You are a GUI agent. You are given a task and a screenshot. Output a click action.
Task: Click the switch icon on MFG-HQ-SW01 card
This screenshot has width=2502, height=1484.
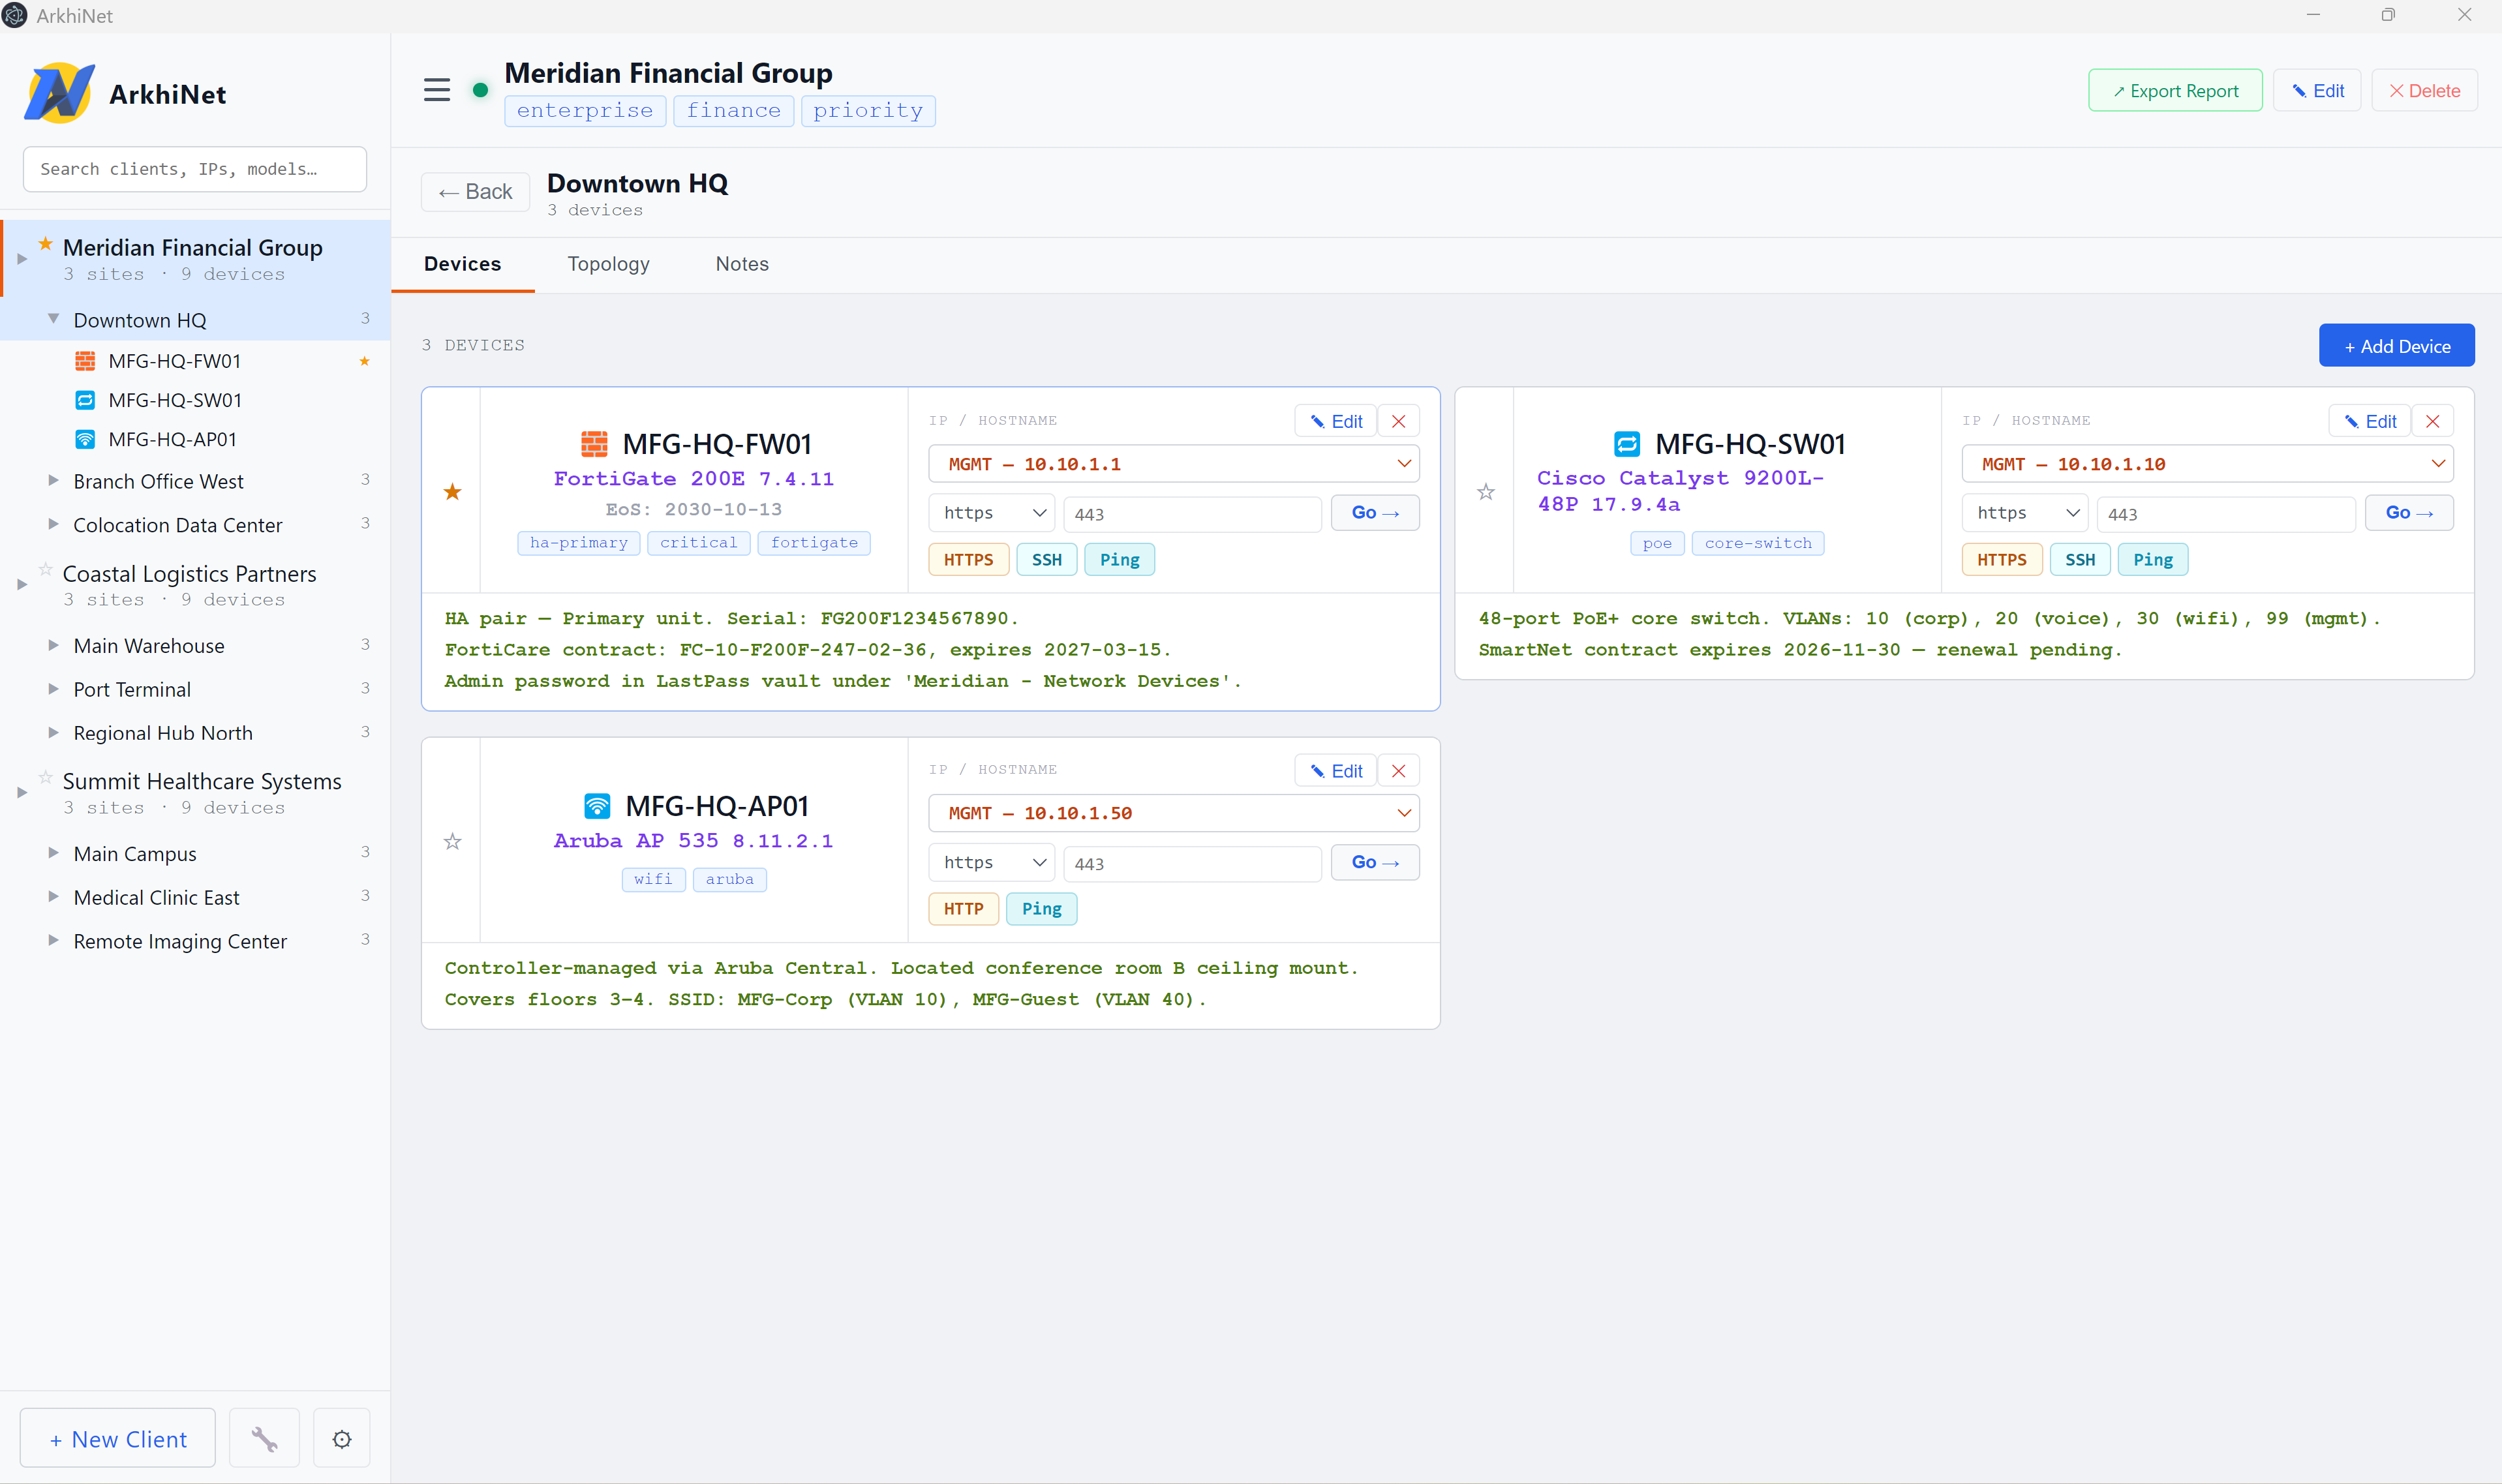click(x=1627, y=443)
